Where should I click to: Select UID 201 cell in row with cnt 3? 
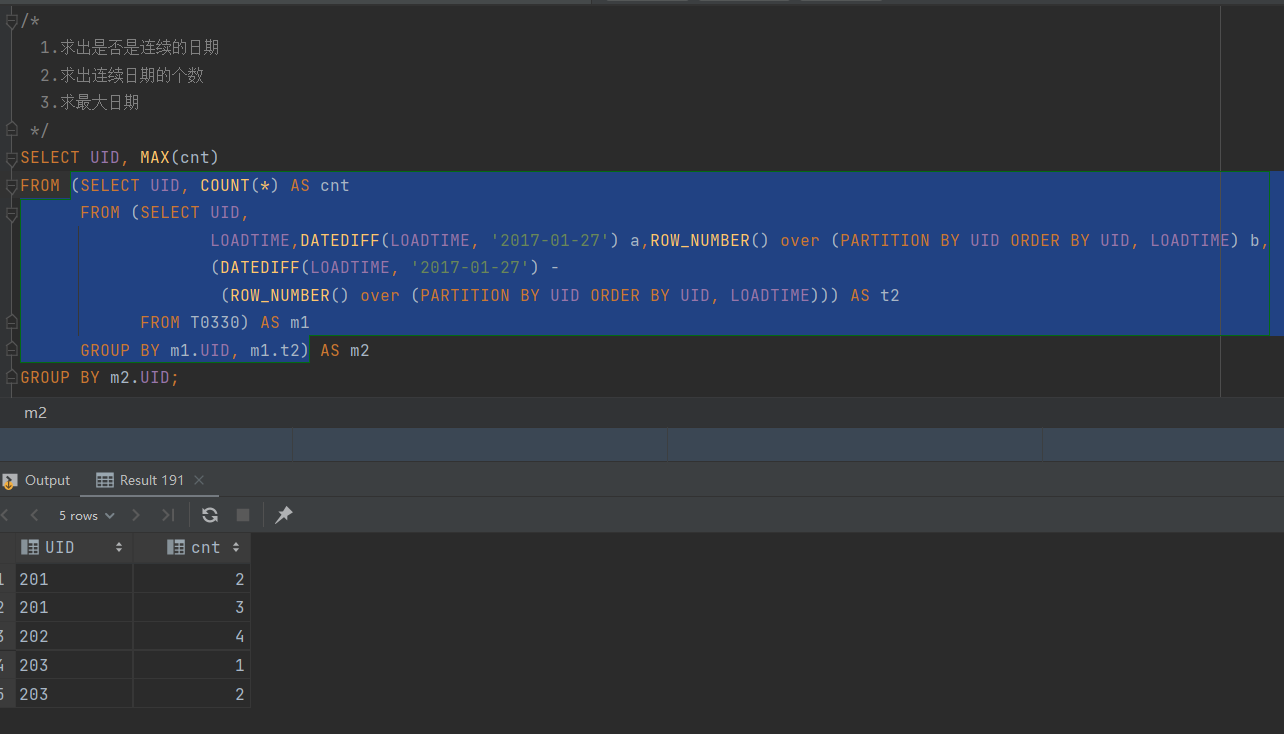tap(73, 607)
